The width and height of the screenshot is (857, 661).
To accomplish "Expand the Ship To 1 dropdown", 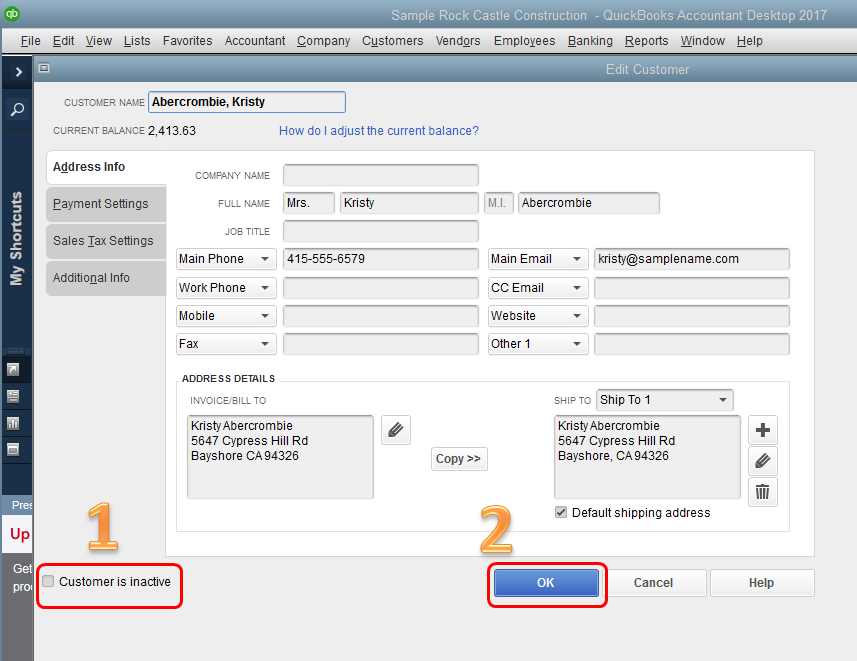I will tap(665, 400).
